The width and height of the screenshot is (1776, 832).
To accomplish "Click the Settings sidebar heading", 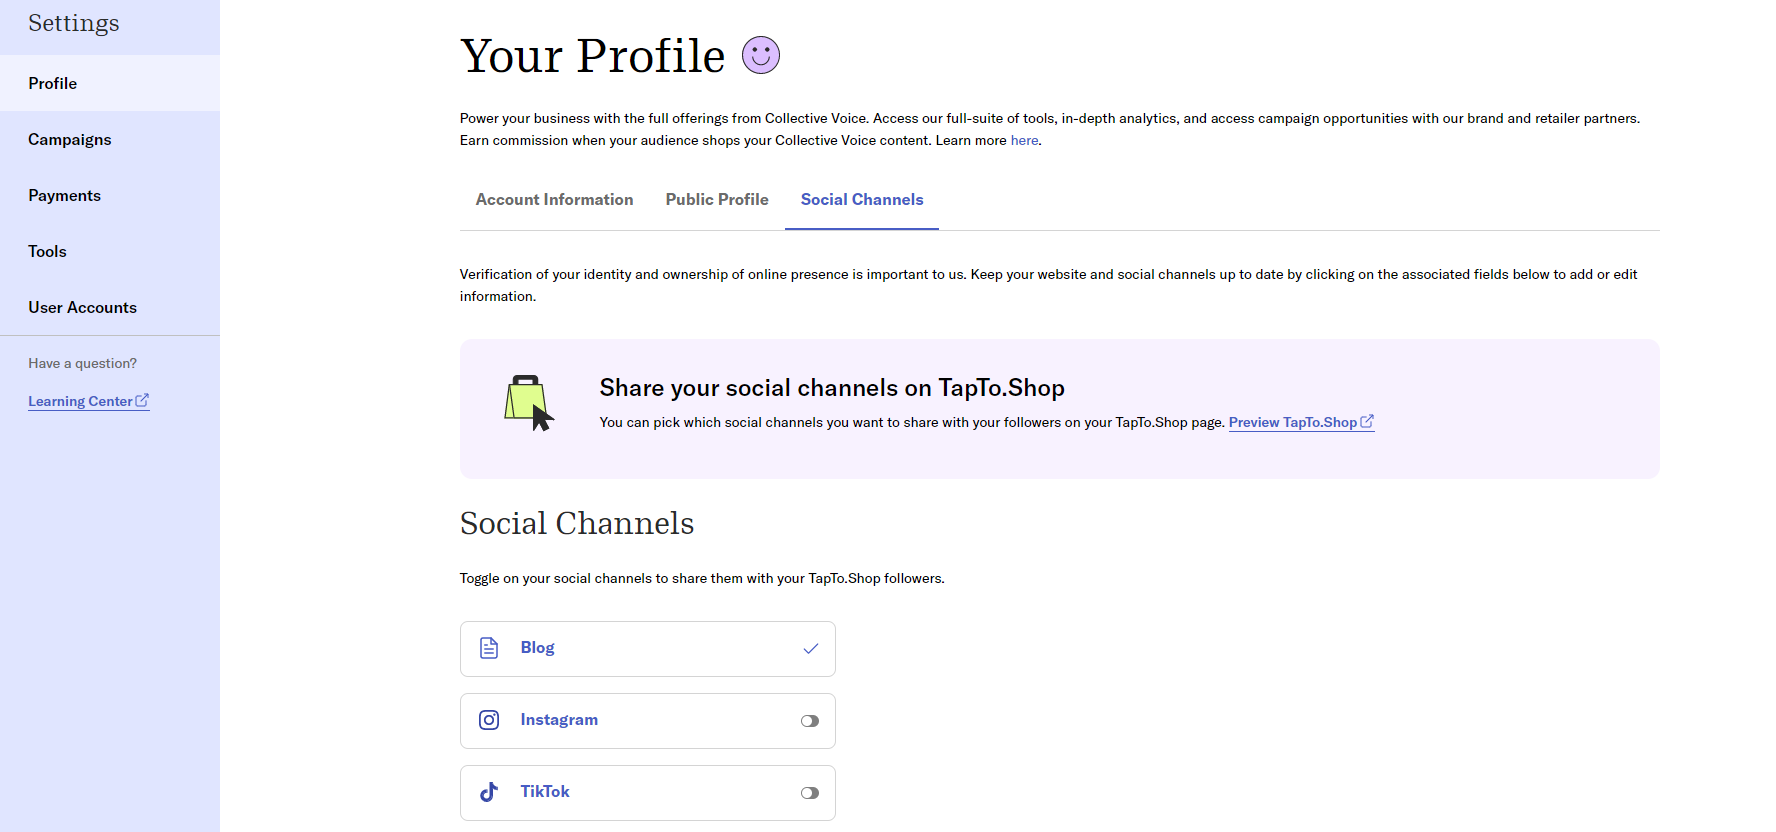I will coord(74,23).
